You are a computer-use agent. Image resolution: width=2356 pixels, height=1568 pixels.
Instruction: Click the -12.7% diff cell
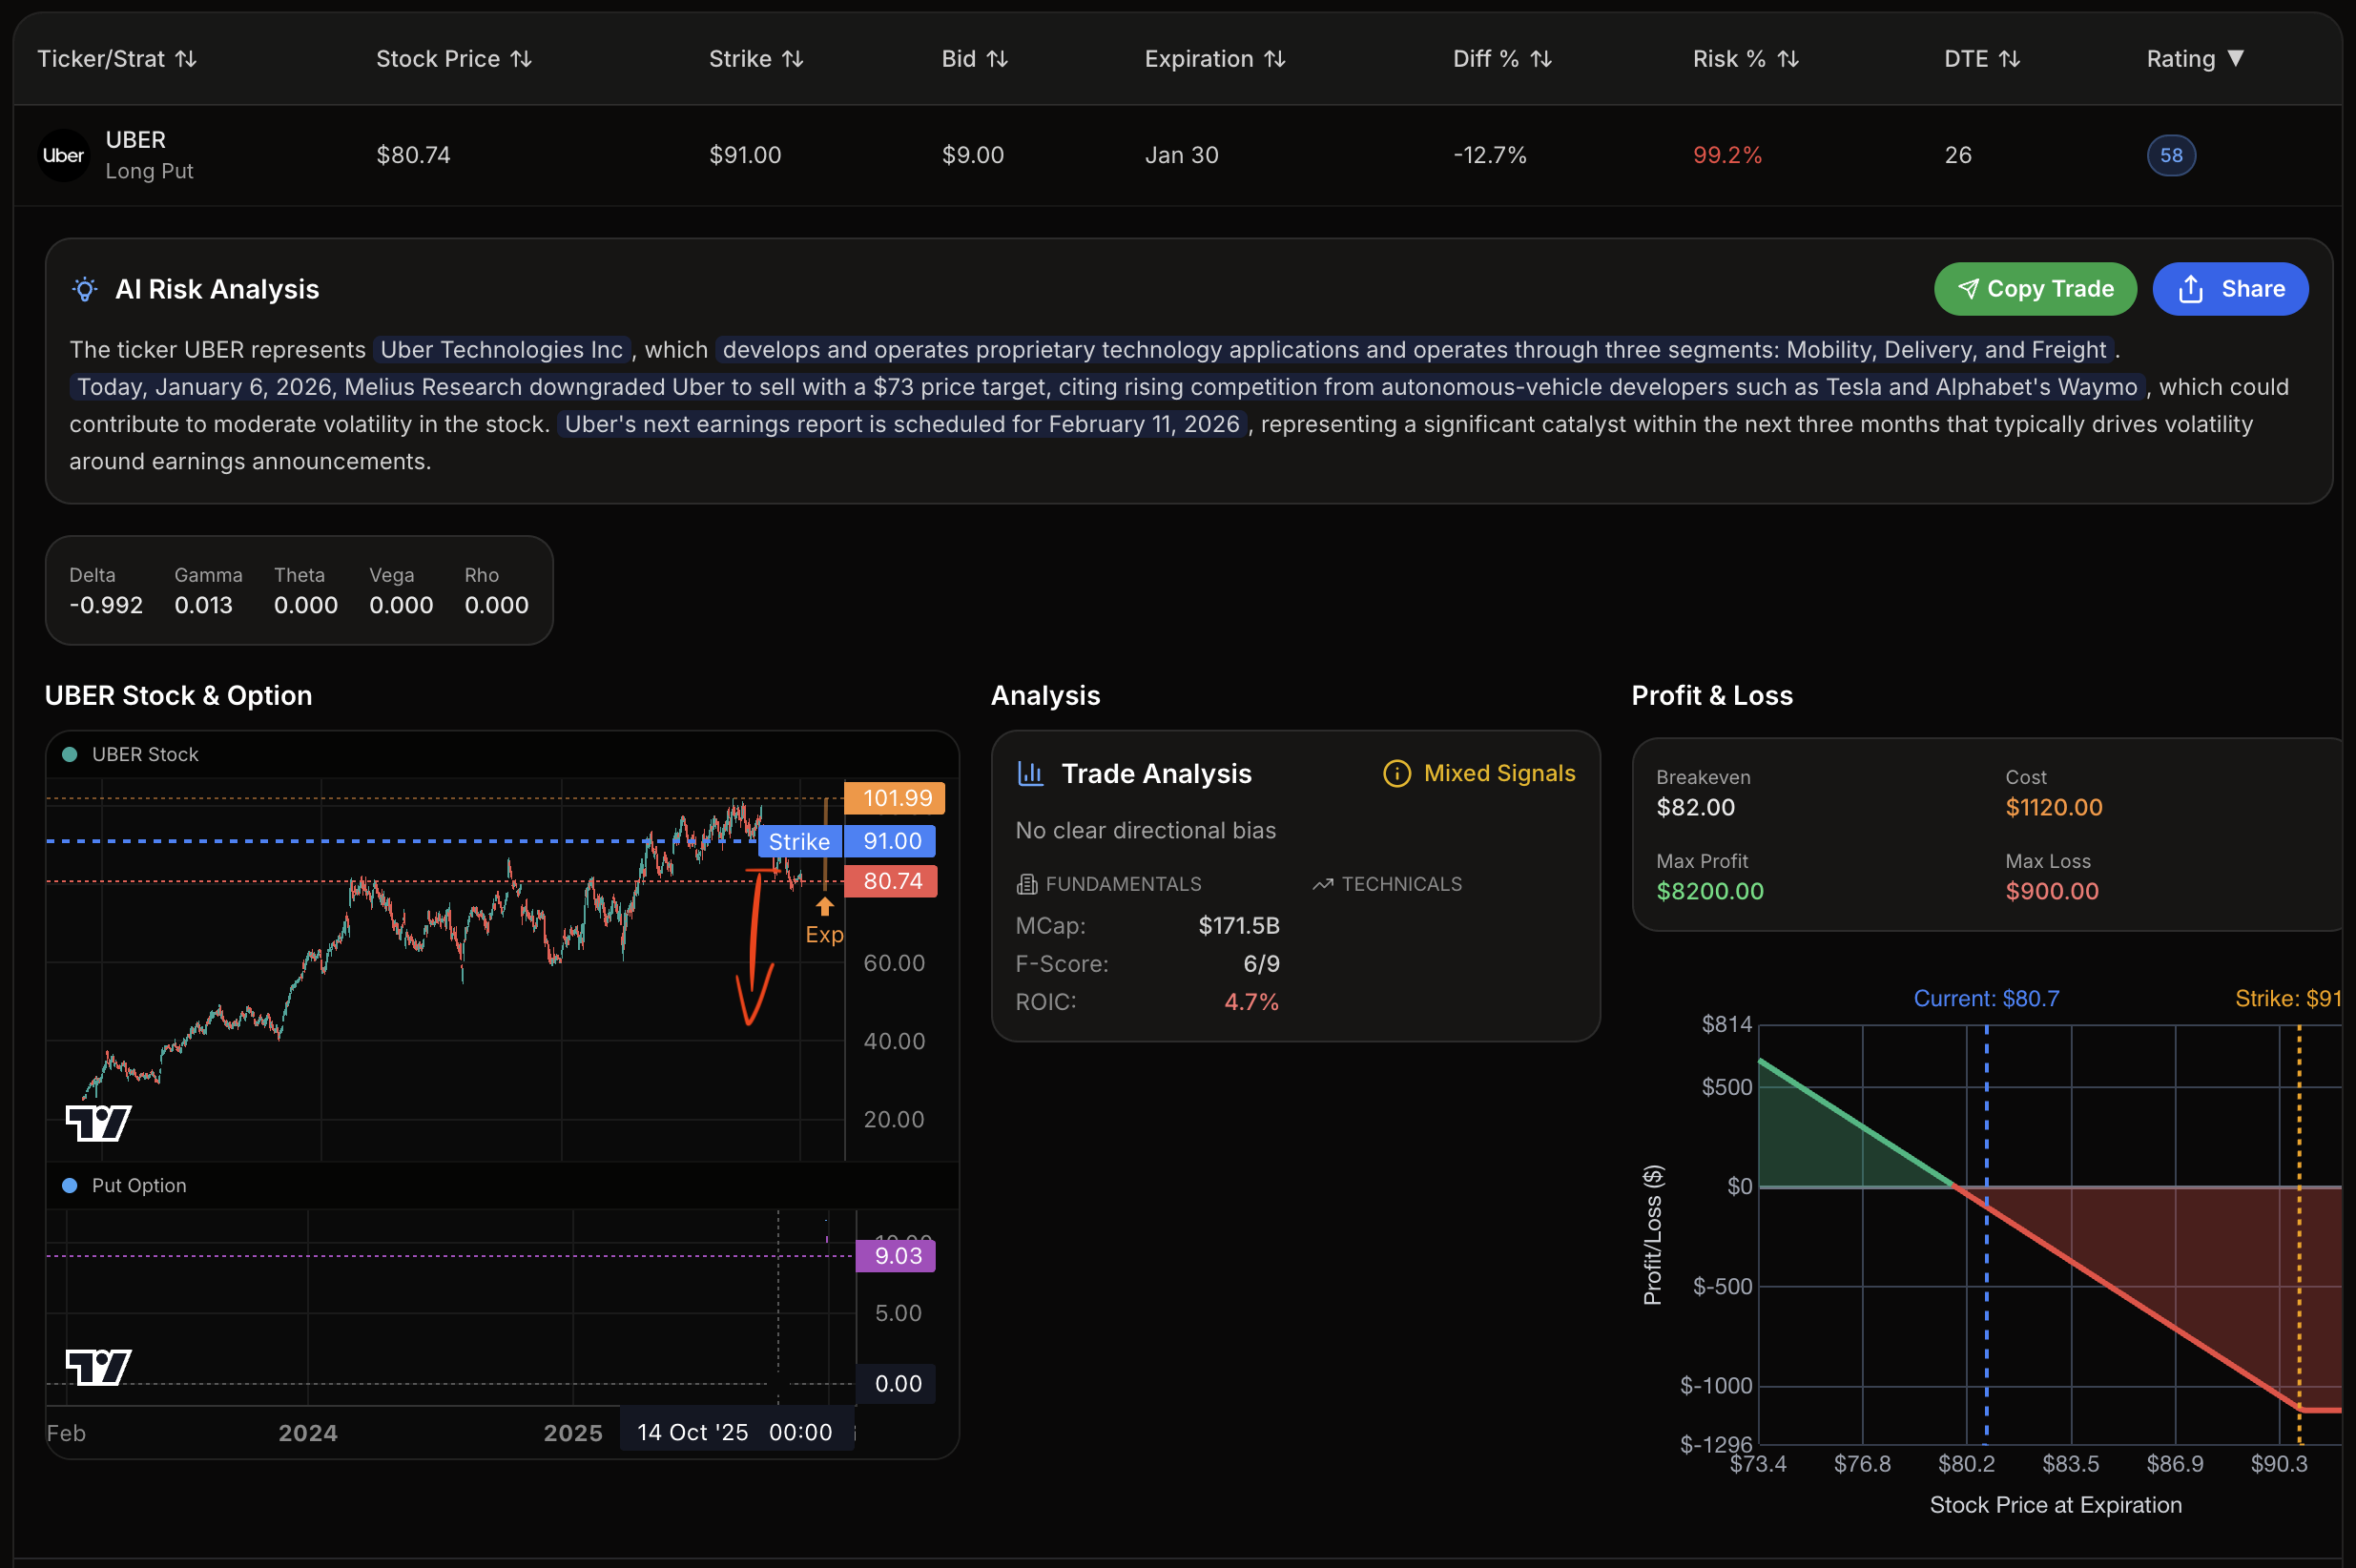point(1490,155)
